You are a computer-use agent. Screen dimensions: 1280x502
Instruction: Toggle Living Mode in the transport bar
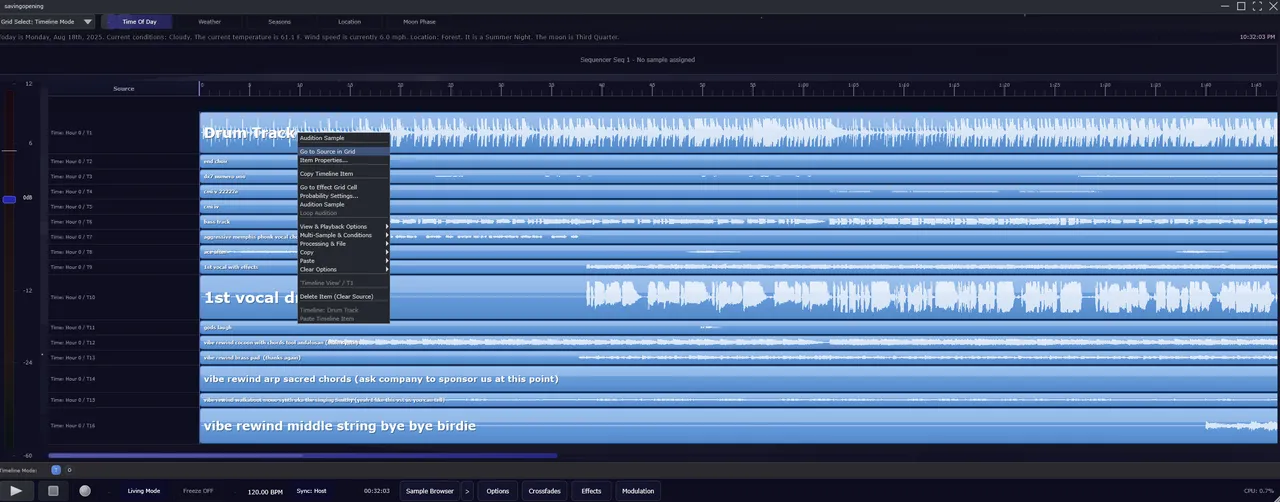point(144,491)
